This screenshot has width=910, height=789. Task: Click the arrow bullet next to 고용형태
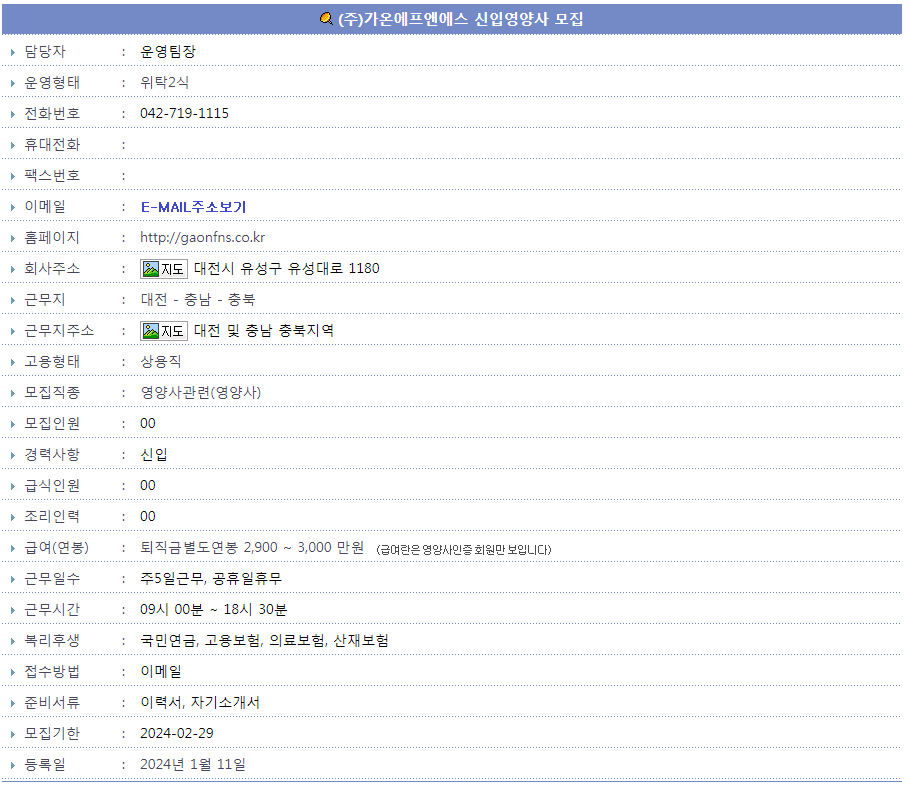point(12,363)
